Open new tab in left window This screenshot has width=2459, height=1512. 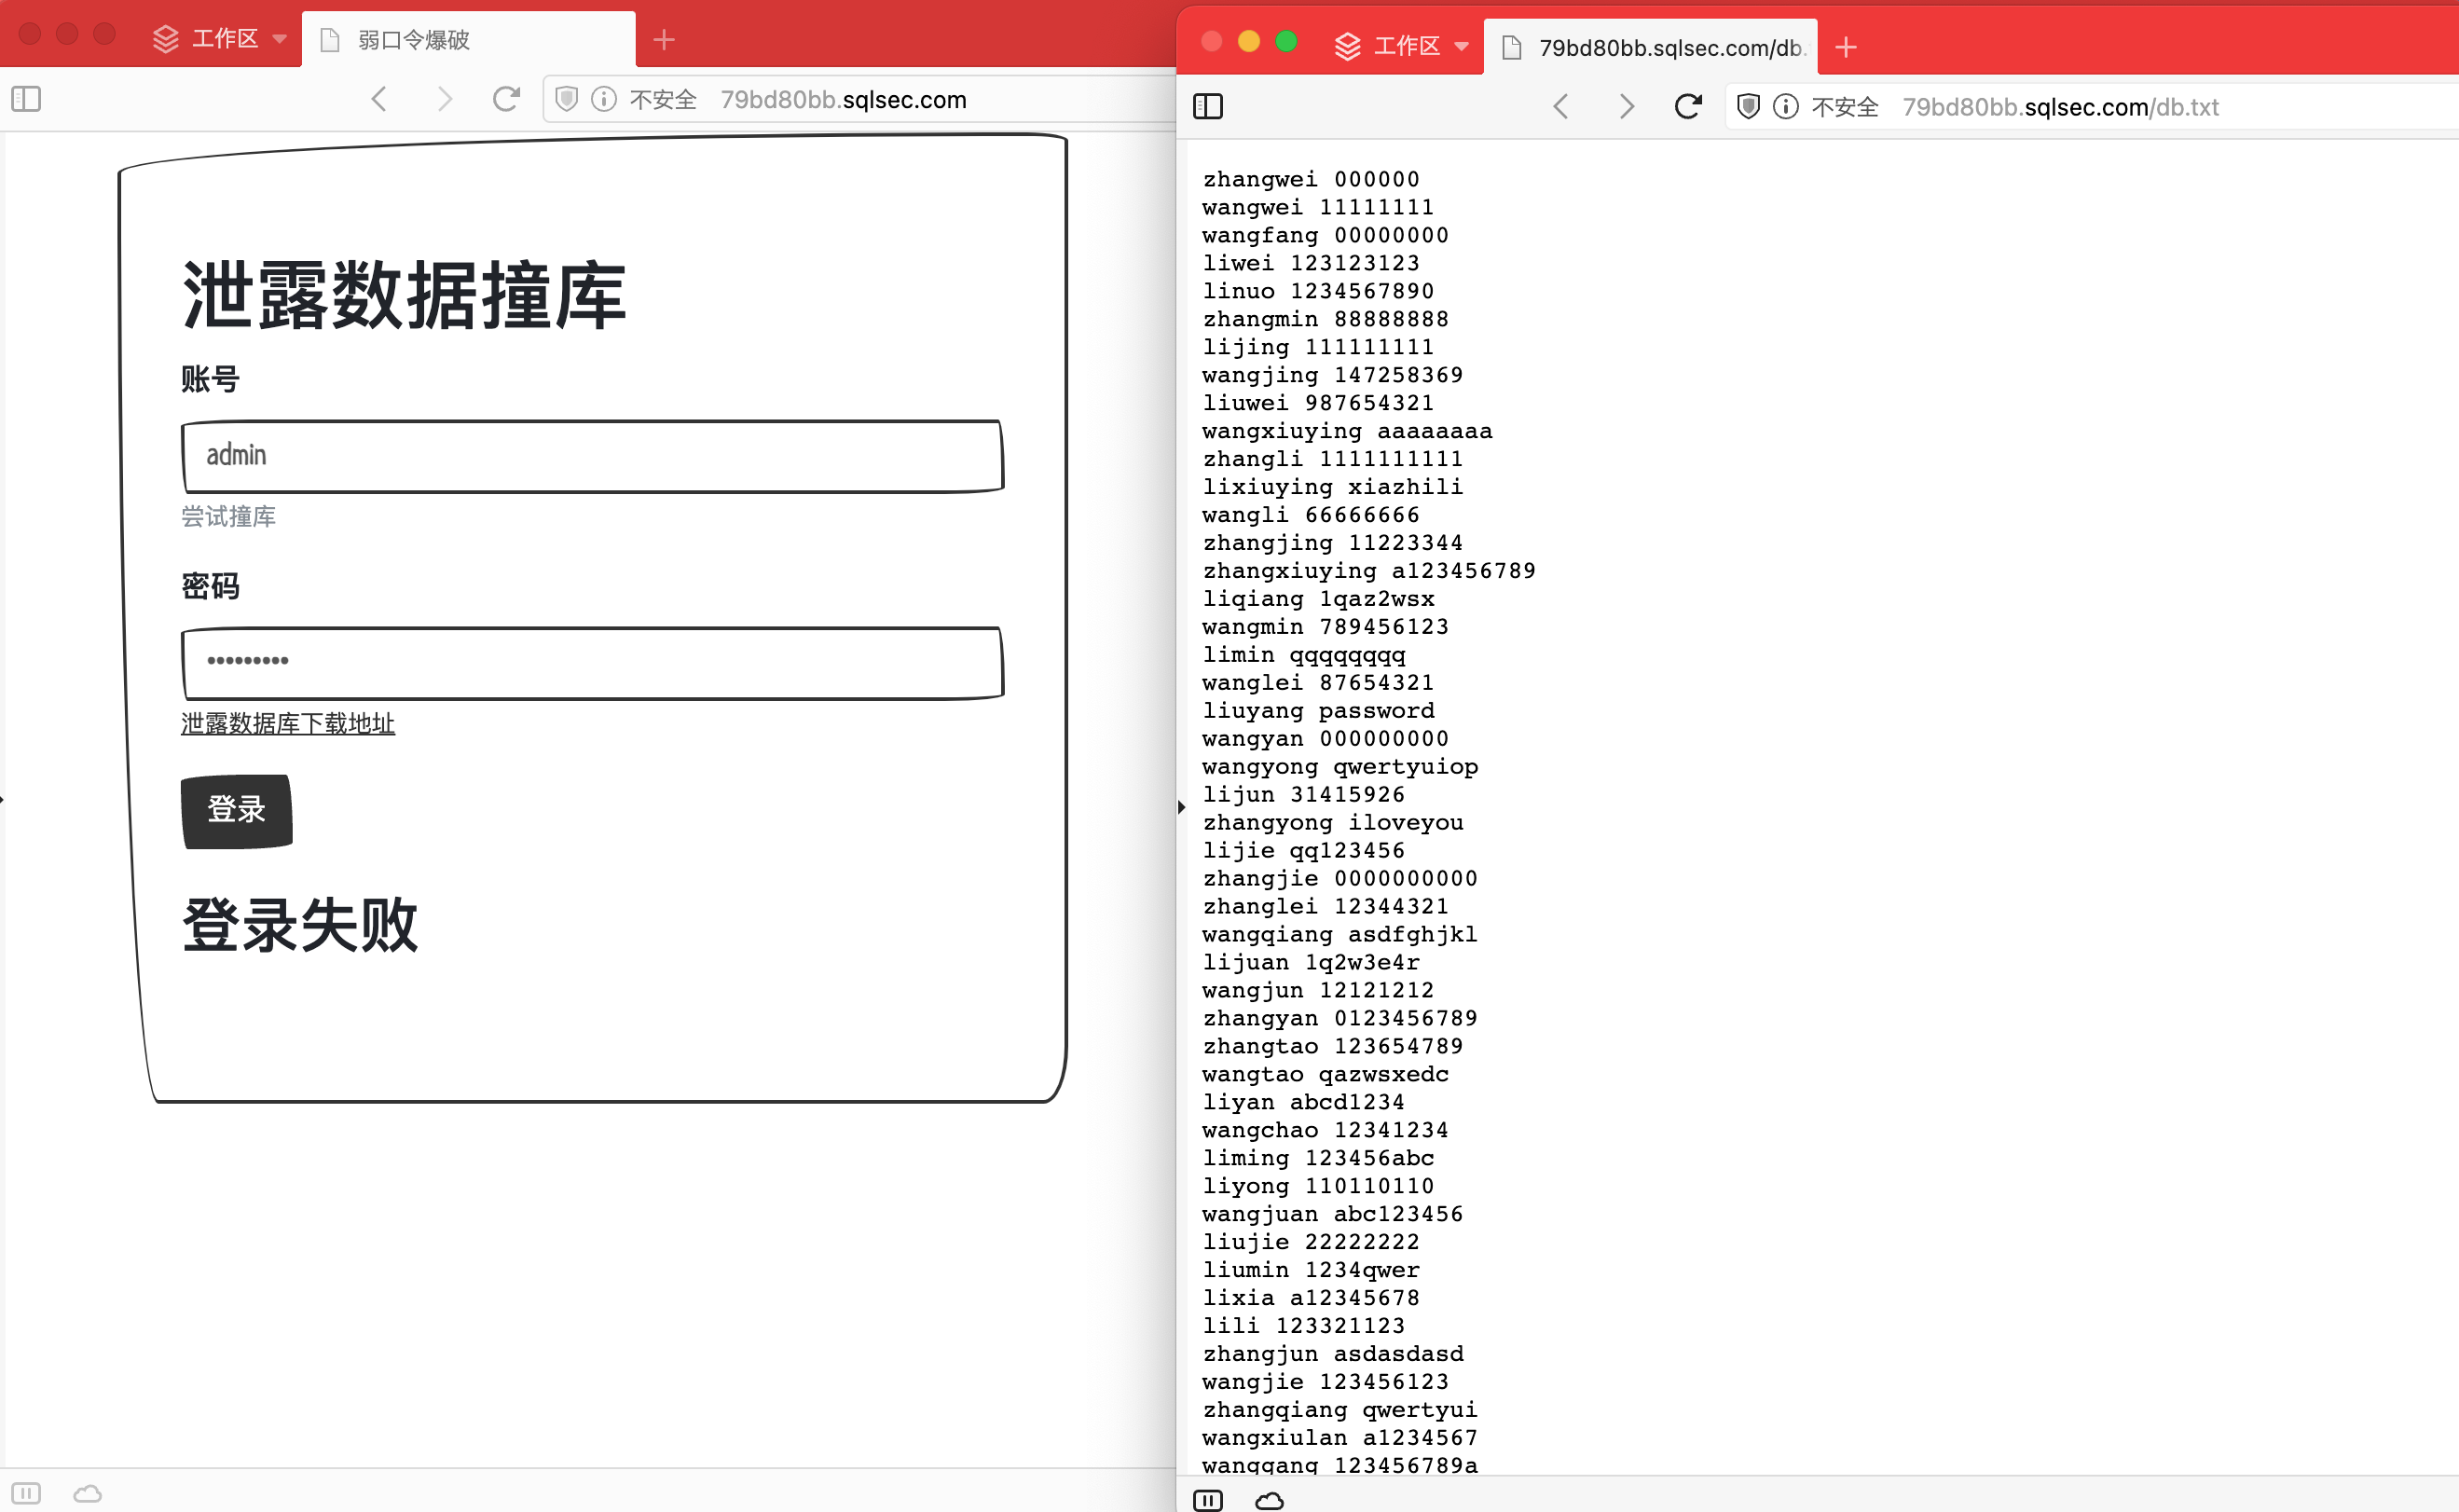(x=664, y=40)
